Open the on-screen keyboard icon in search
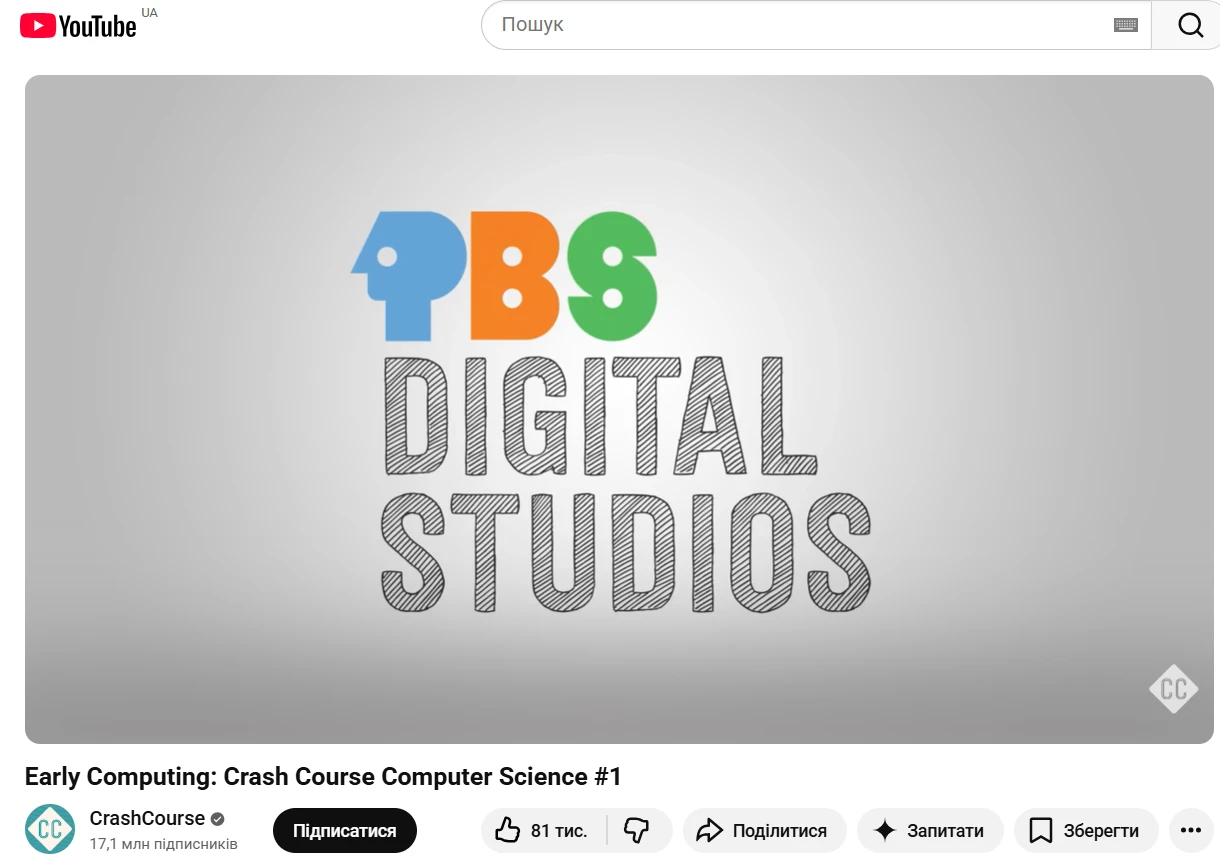This screenshot has height=856, width=1220. [1126, 25]
